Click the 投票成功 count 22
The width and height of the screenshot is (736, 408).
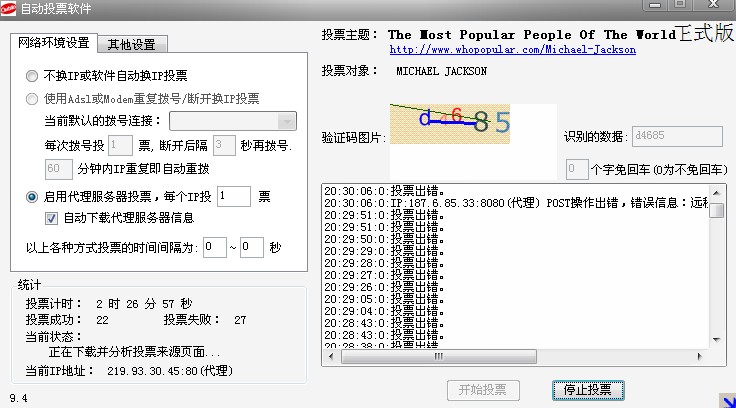pyautogui.click(x=102, y=320)
